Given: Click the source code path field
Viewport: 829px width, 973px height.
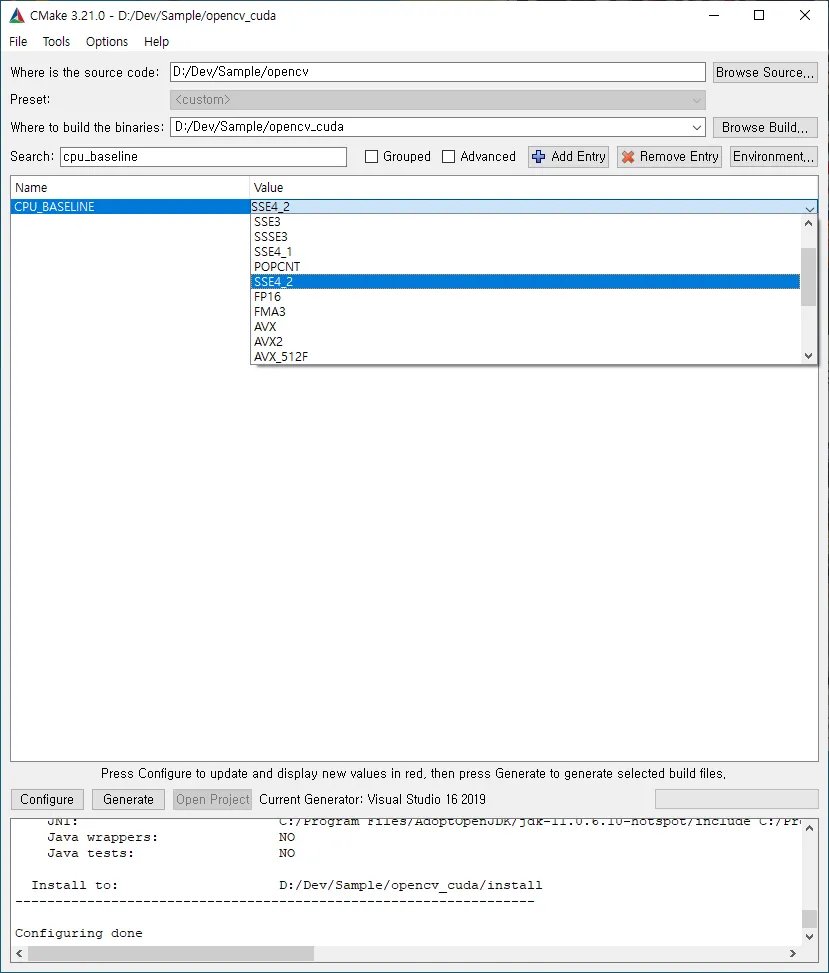Looking at the screenshot, I should tap(437, 72).
